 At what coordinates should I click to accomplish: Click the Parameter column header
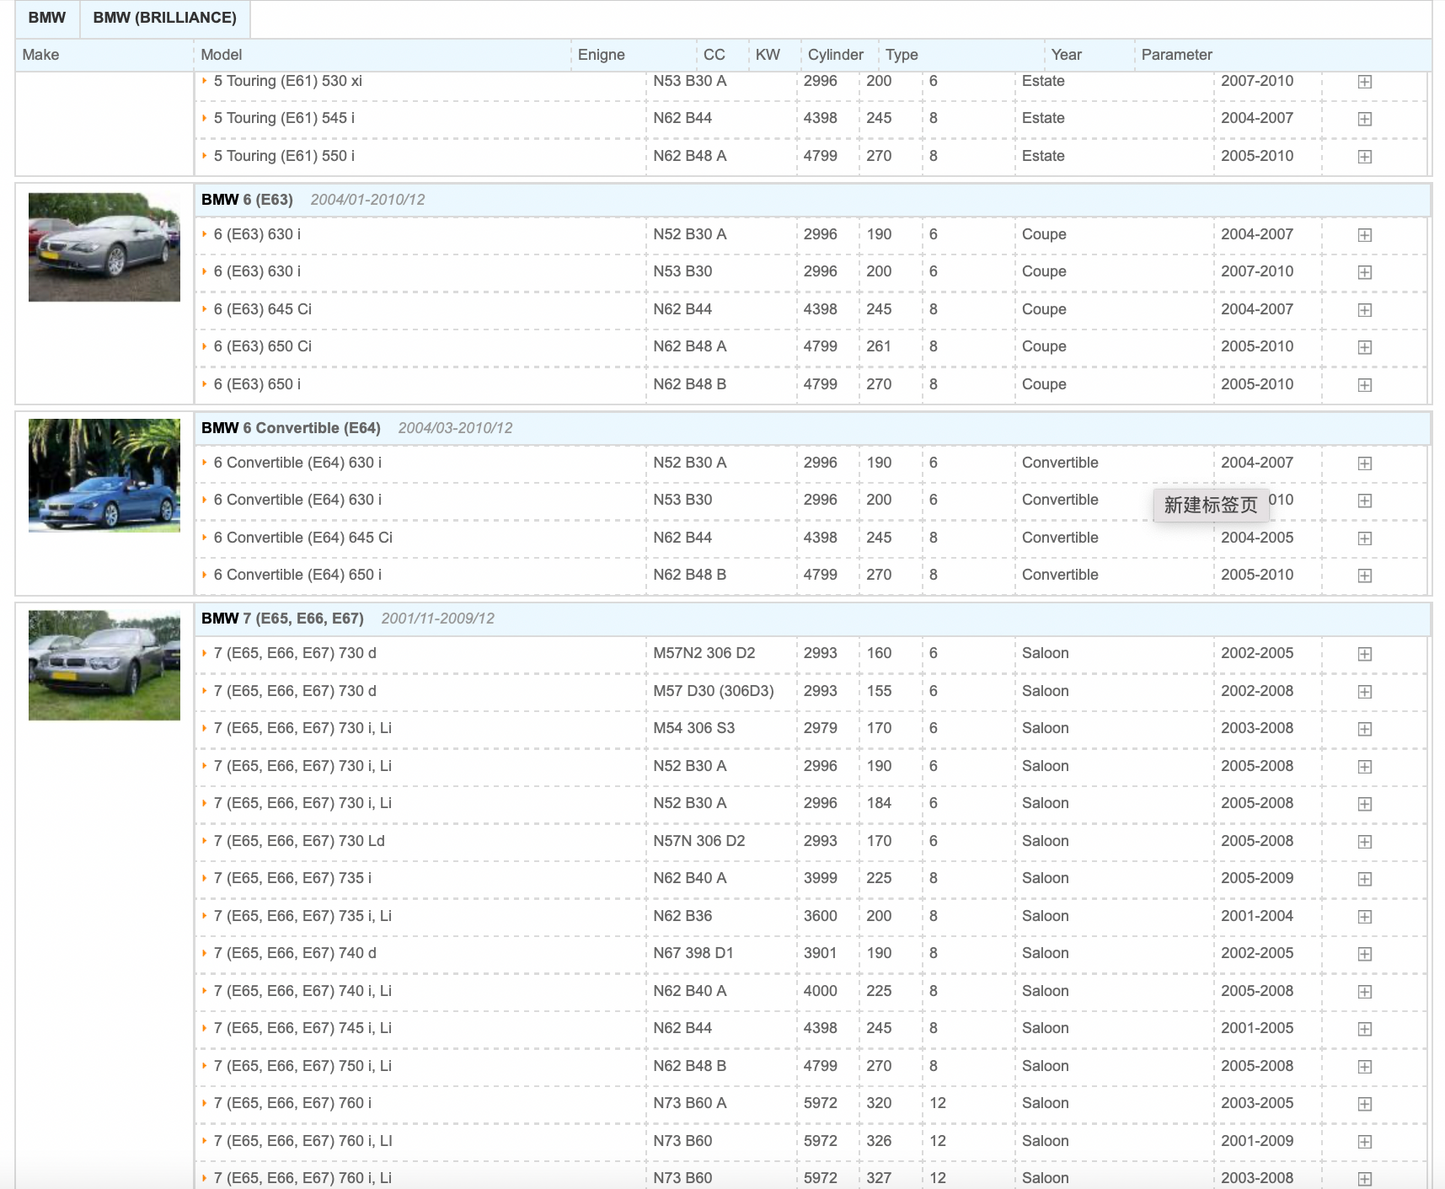(1176, 55)
